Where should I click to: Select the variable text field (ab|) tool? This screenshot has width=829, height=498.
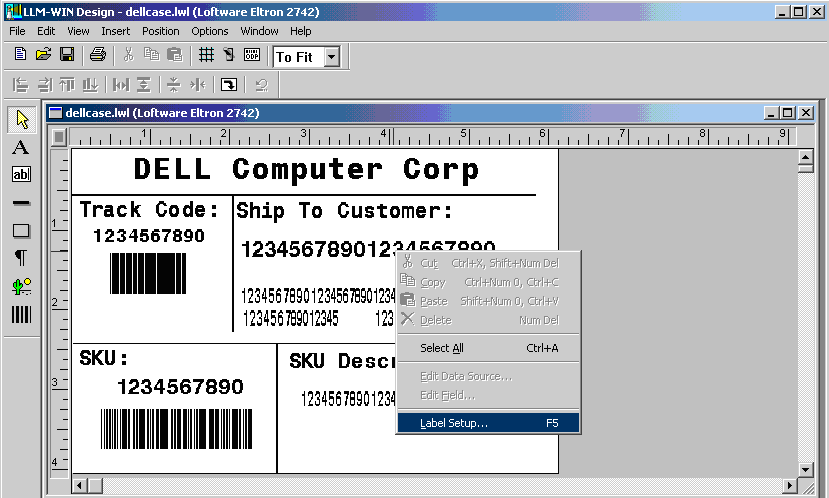[21, 175]
